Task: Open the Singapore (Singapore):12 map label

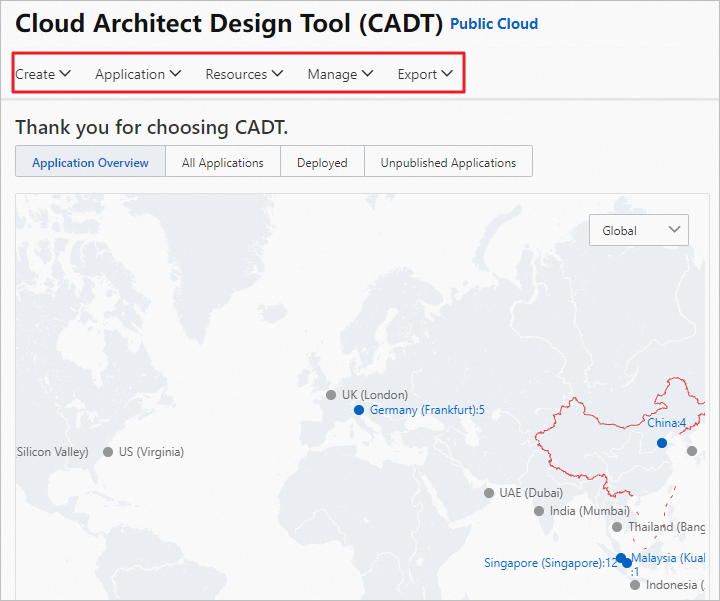Action: (551, 562)
